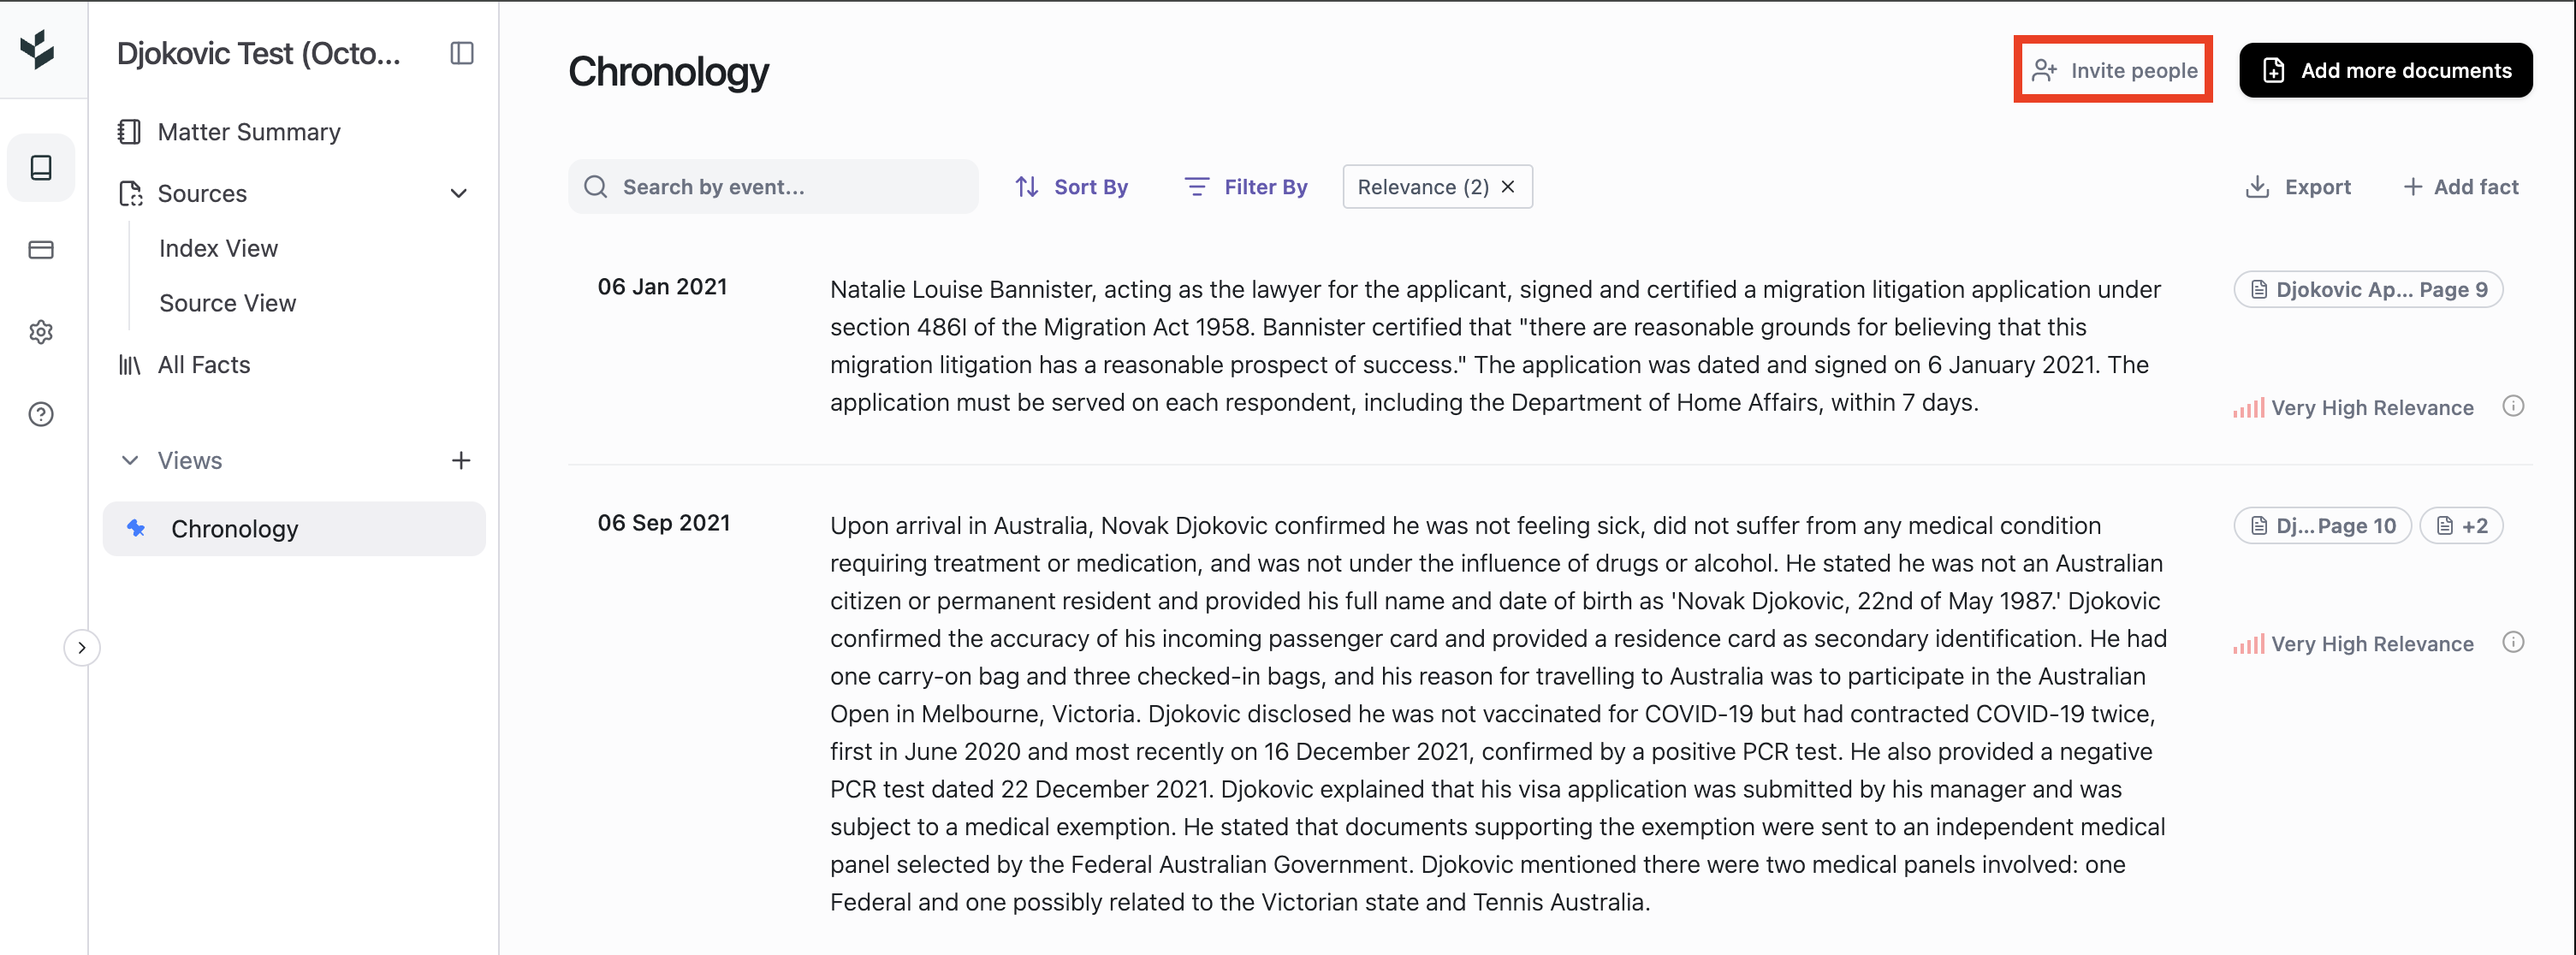
Task: Open All Facts
Action: coord(184,365)
